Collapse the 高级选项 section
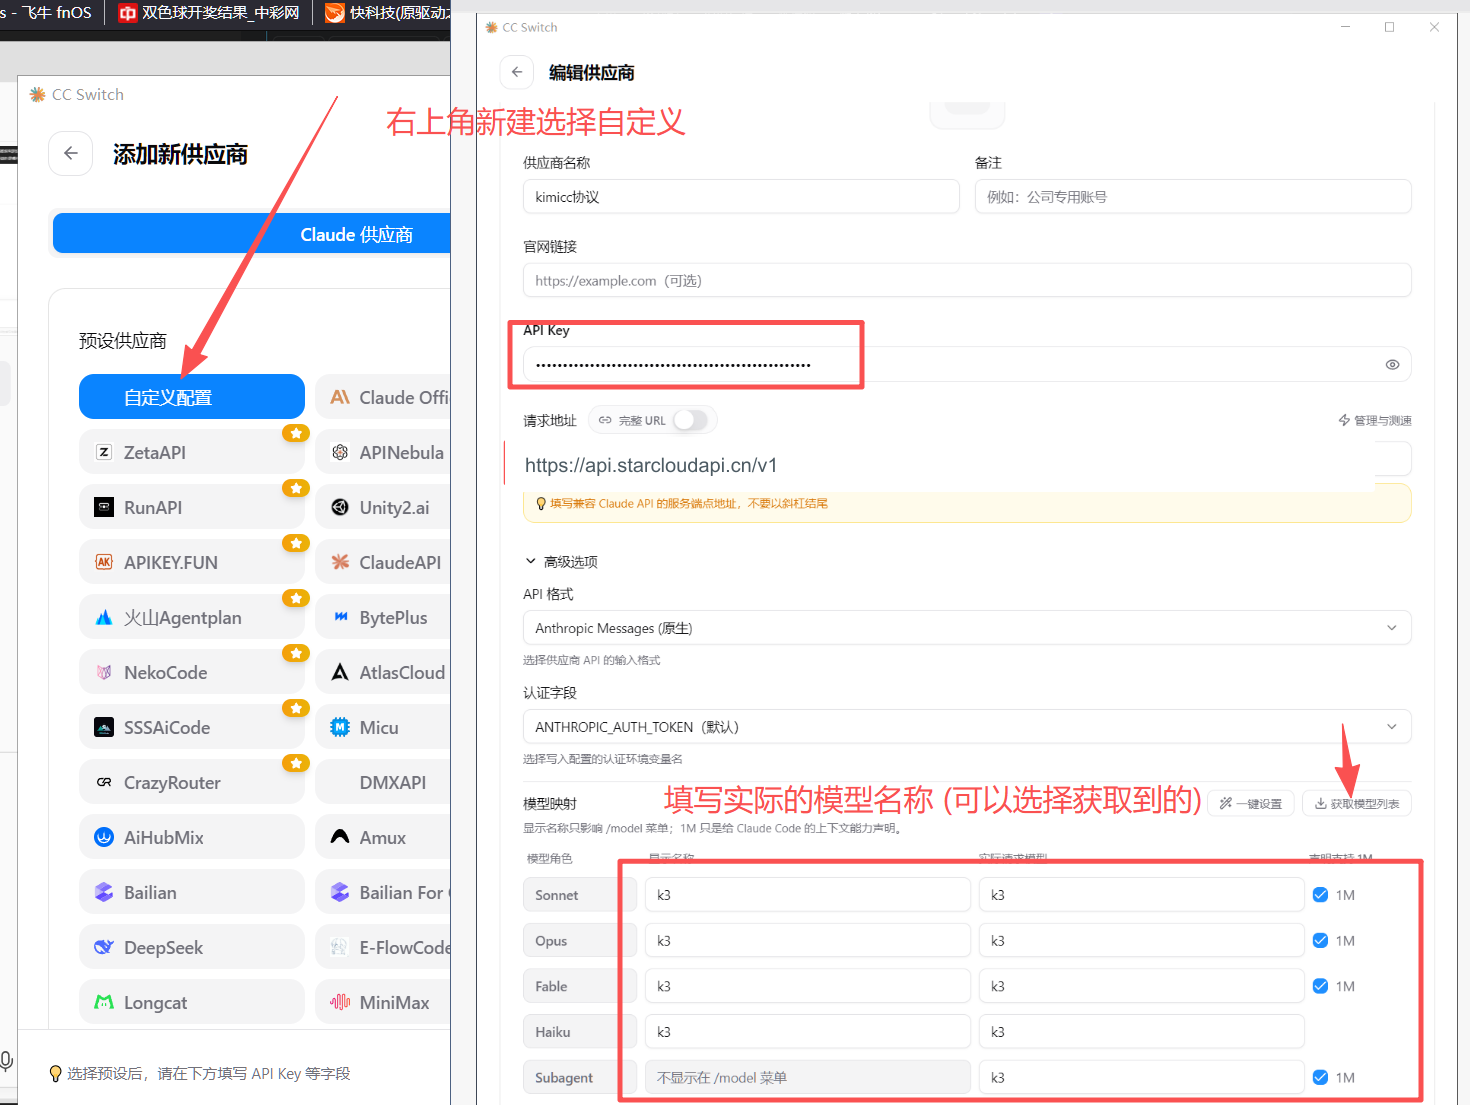Screen dimensions: 1470x1105 (561, 562)
